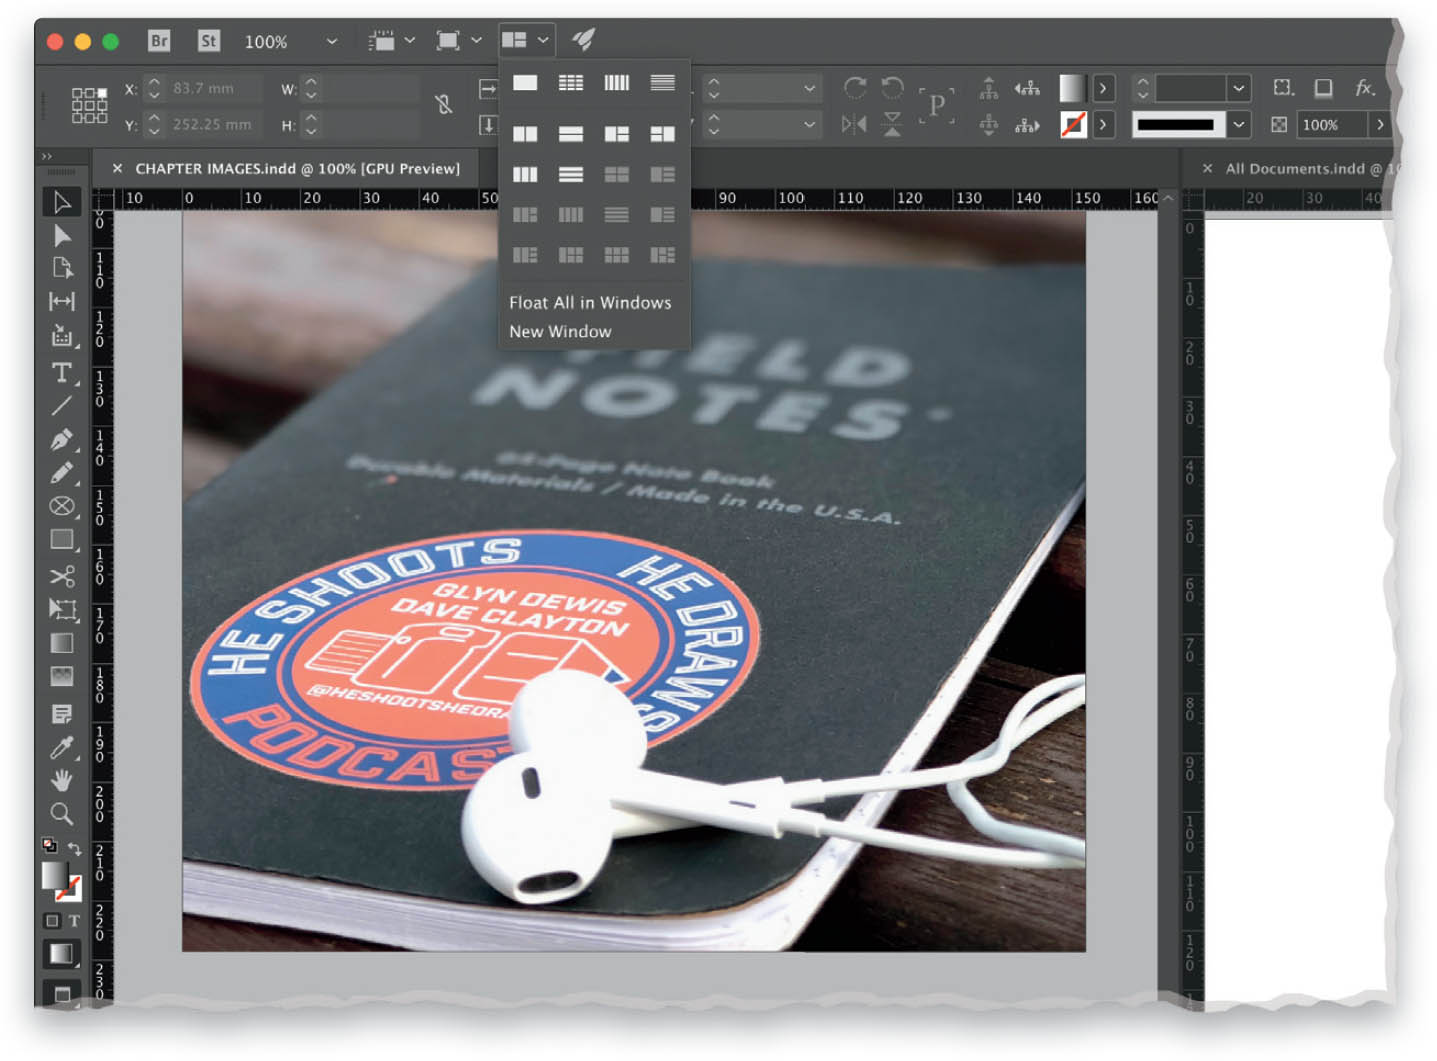This screenshot has width=1437, height=1061.
Task: Select the Type tool
Action: [62, 372]
